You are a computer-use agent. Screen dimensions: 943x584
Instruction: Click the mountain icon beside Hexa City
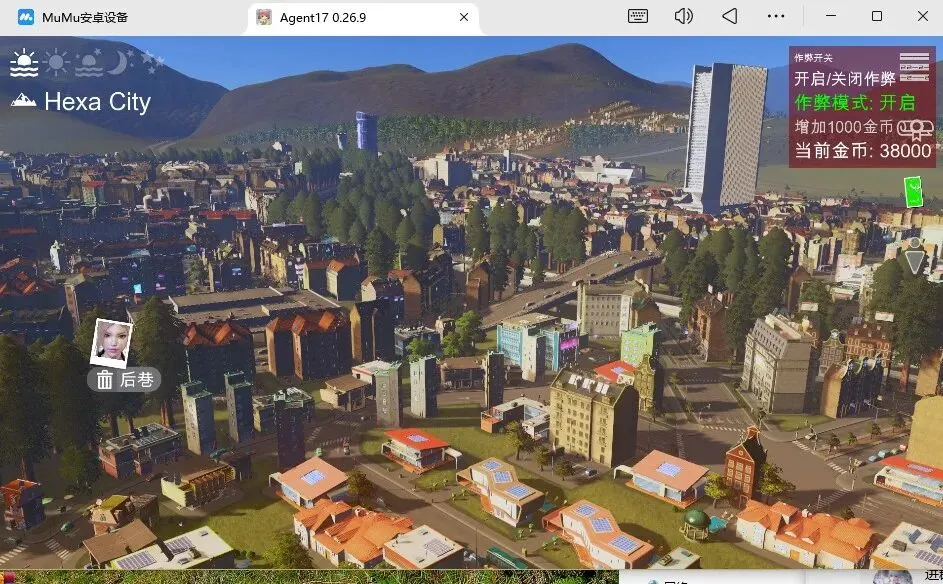click(x=23, y=100)
